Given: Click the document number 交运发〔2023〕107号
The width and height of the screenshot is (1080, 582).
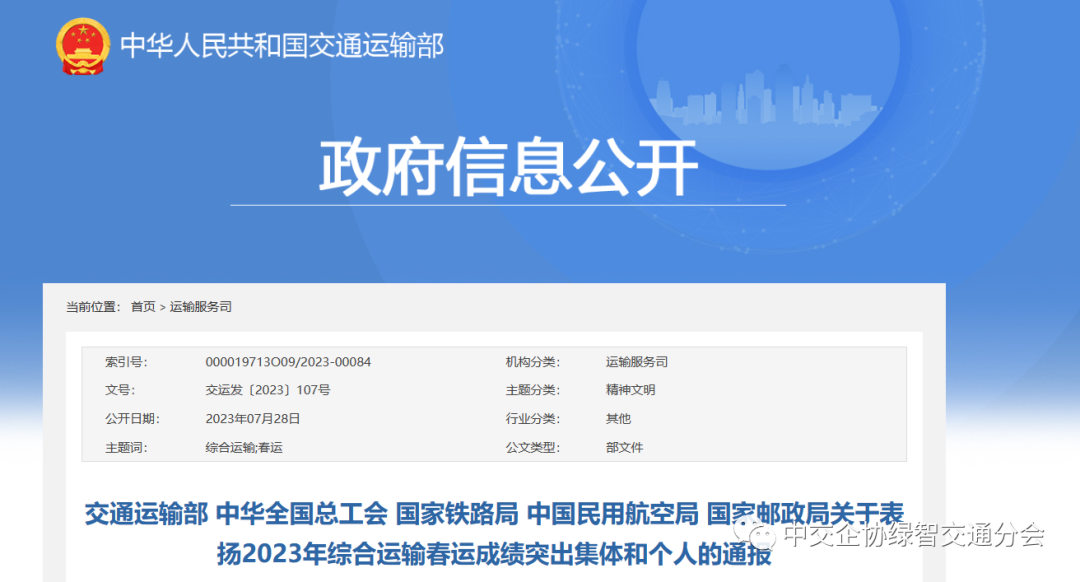Looking at the screenshot, I should coord(267,390).
